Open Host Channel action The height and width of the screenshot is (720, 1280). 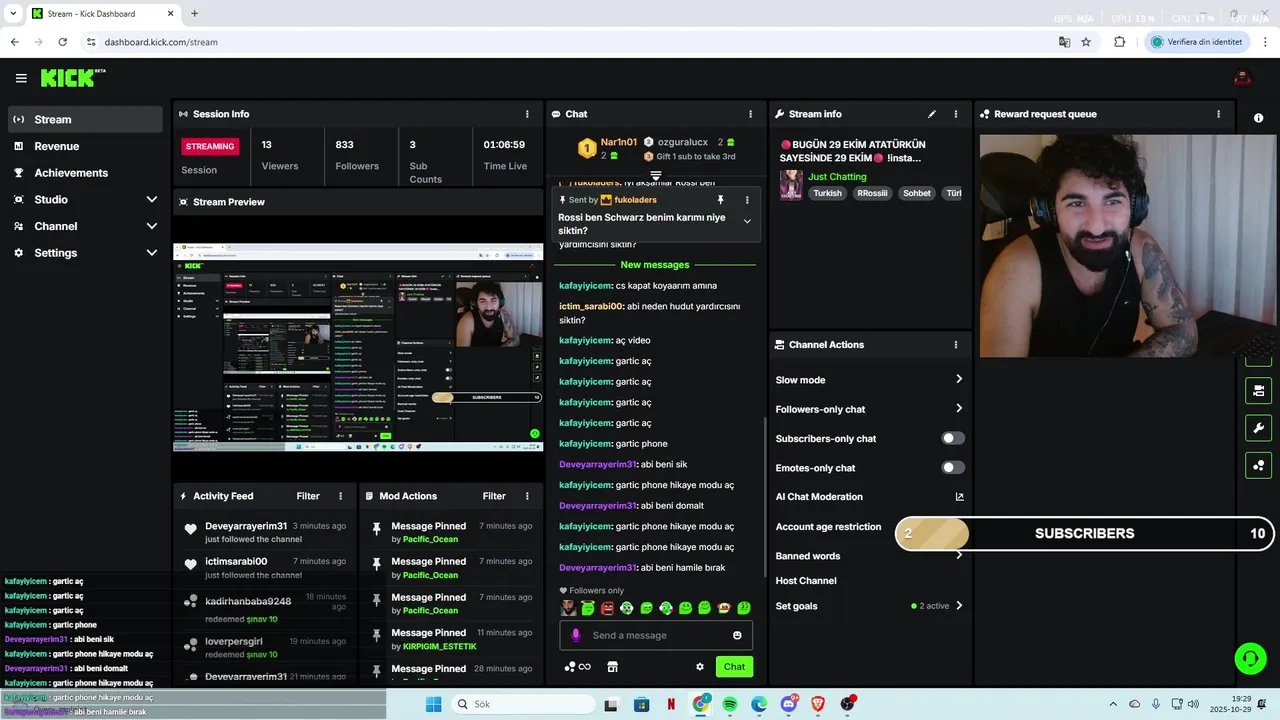[x=806, y=580]
